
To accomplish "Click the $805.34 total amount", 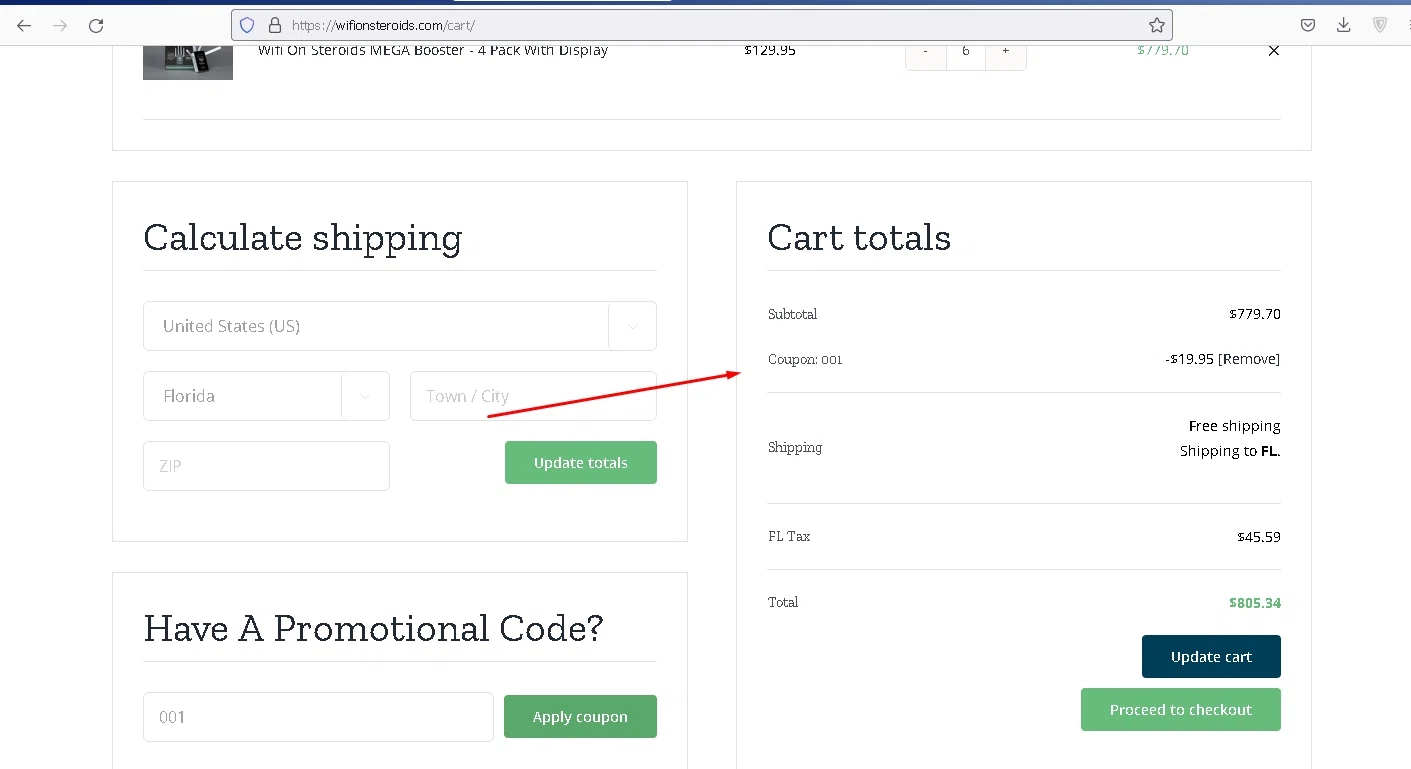I will click(x=1255, y=603).
